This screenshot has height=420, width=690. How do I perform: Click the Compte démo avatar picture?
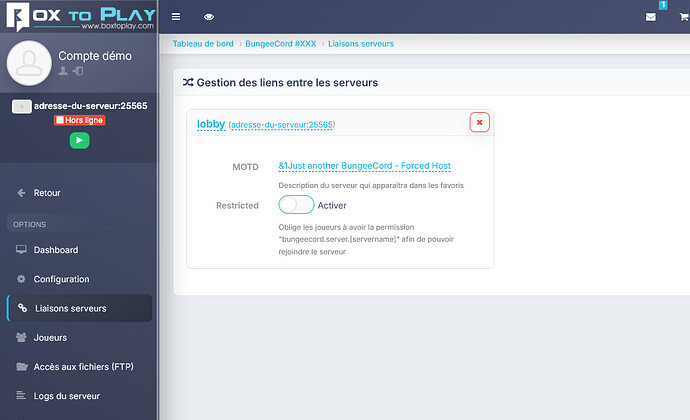pos(29,63)
